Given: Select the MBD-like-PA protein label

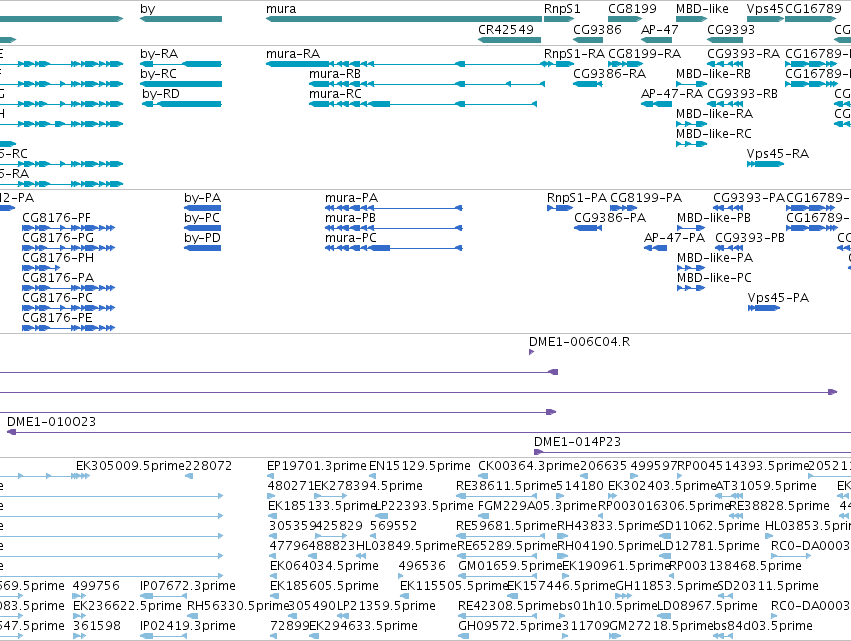Looking at the screenshot, I should click(715, 258).
